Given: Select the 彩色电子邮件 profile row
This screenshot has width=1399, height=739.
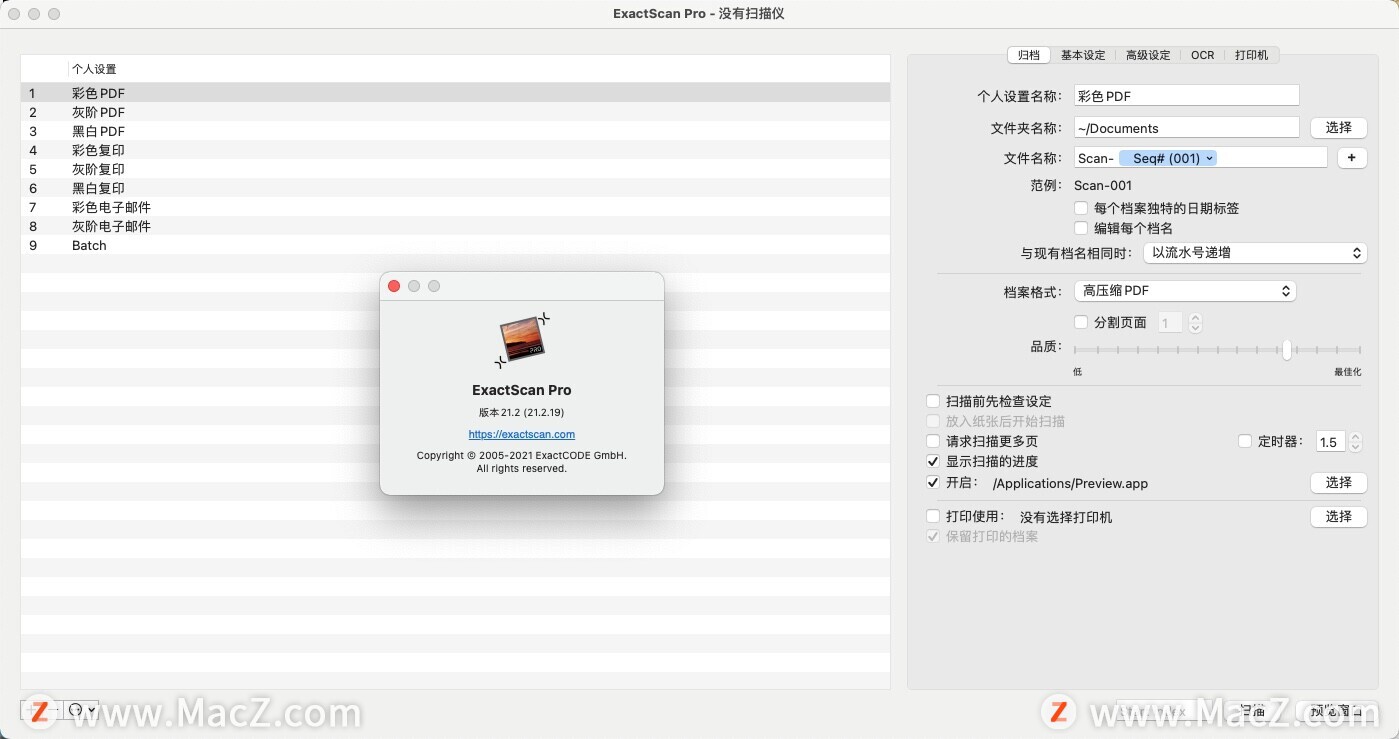Looking at the screenshot, I should coord(455,207).
